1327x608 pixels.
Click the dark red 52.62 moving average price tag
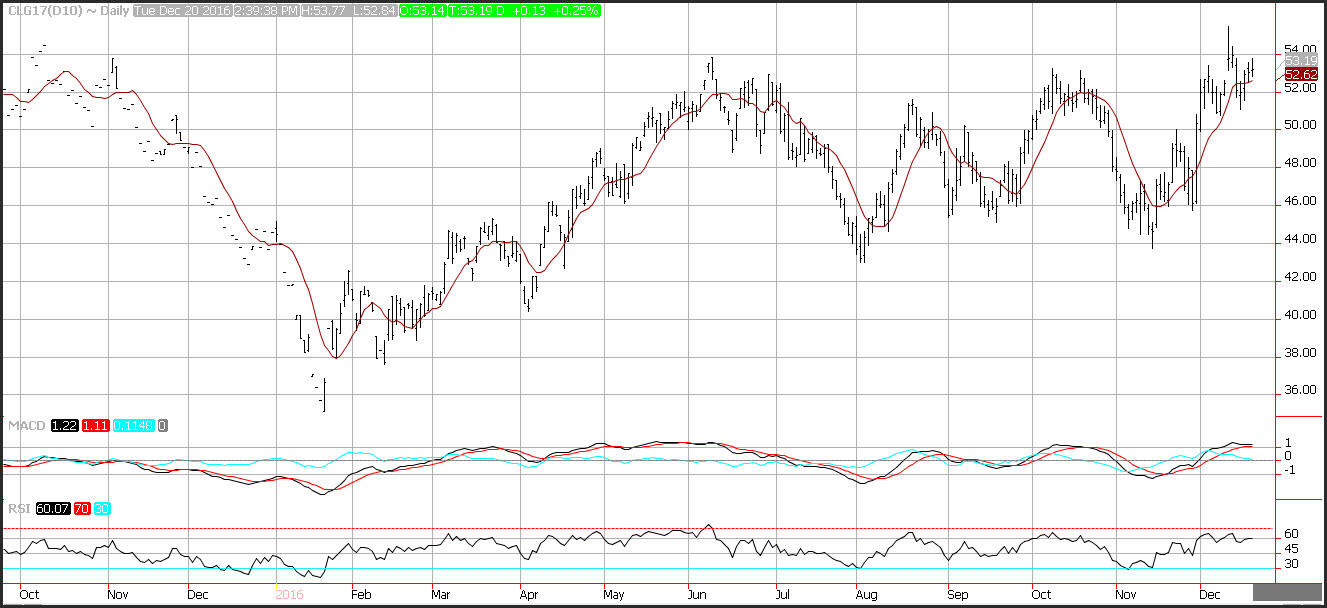1299,74
